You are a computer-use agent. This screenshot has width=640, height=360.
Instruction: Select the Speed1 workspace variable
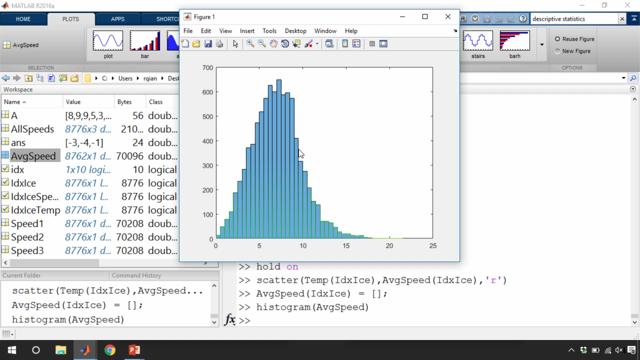coord(27,223)
